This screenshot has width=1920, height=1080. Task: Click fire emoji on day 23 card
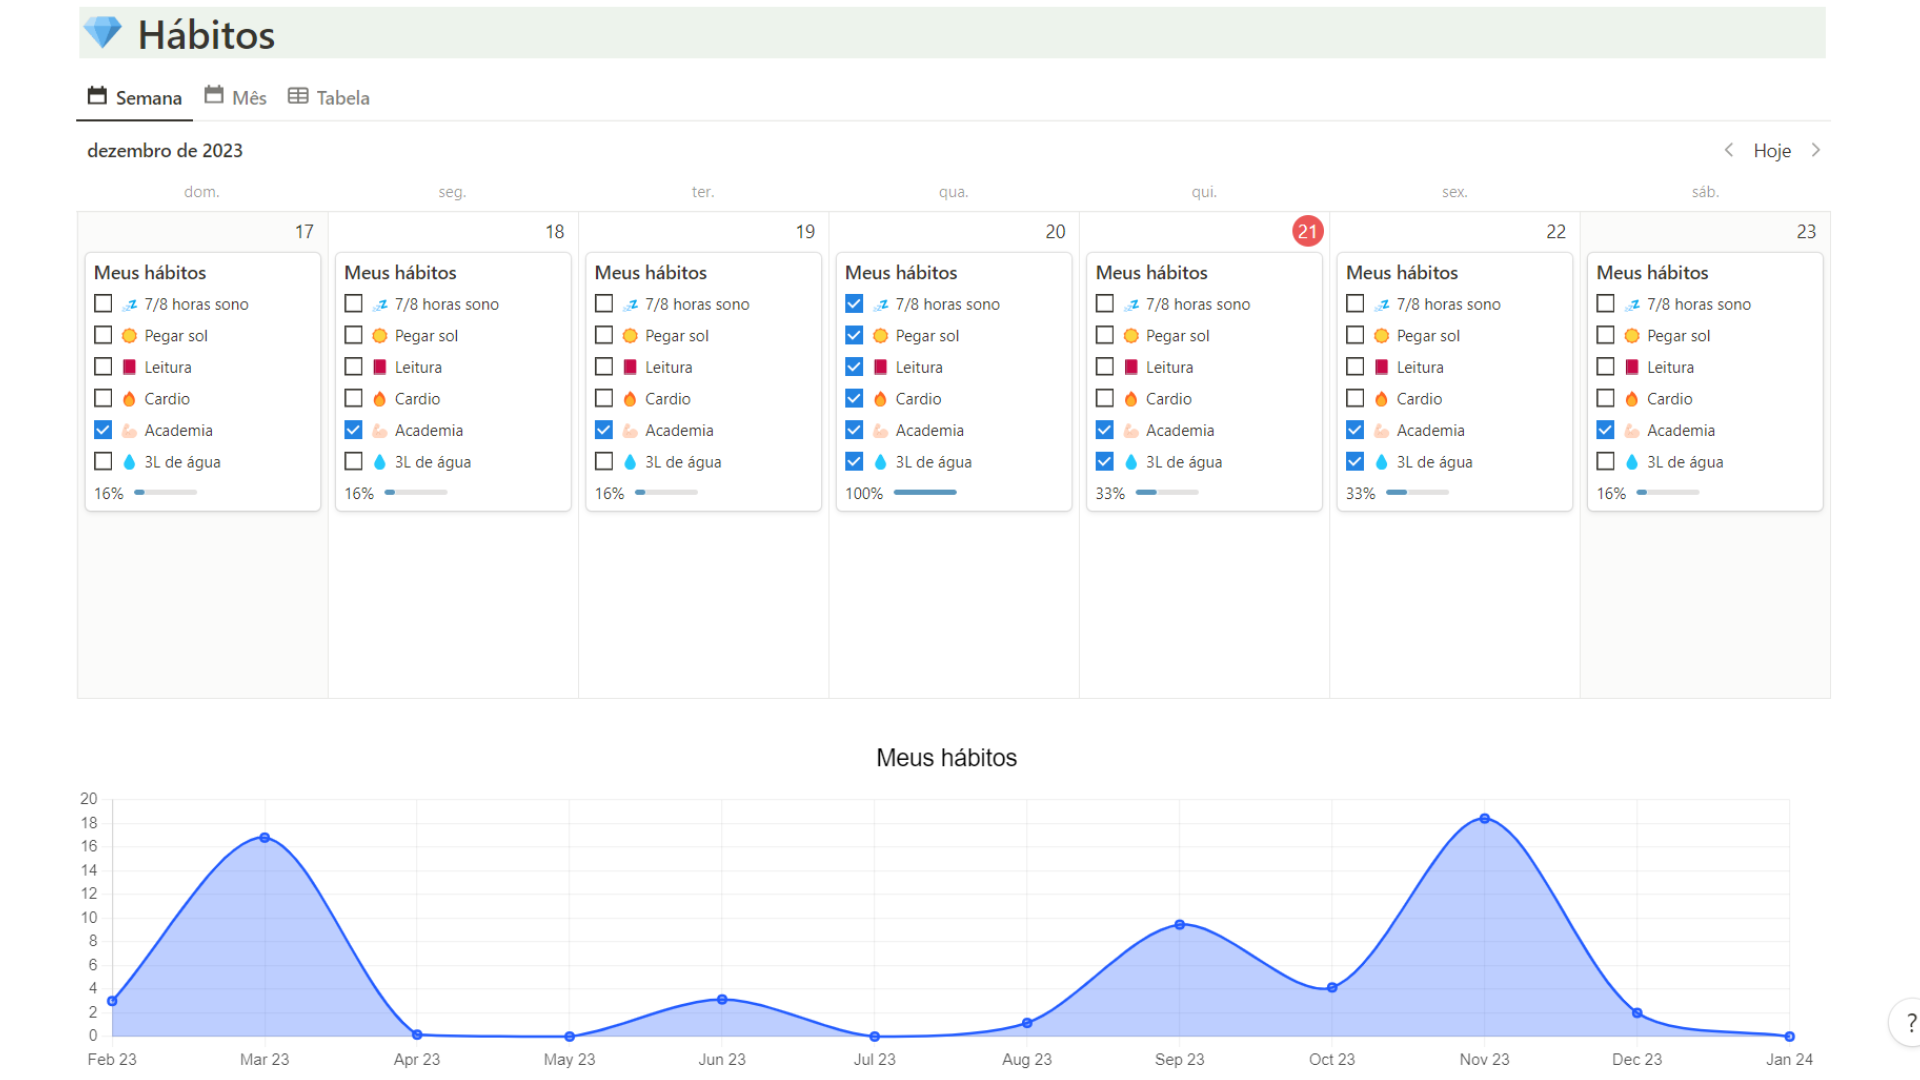point(1632,399)
